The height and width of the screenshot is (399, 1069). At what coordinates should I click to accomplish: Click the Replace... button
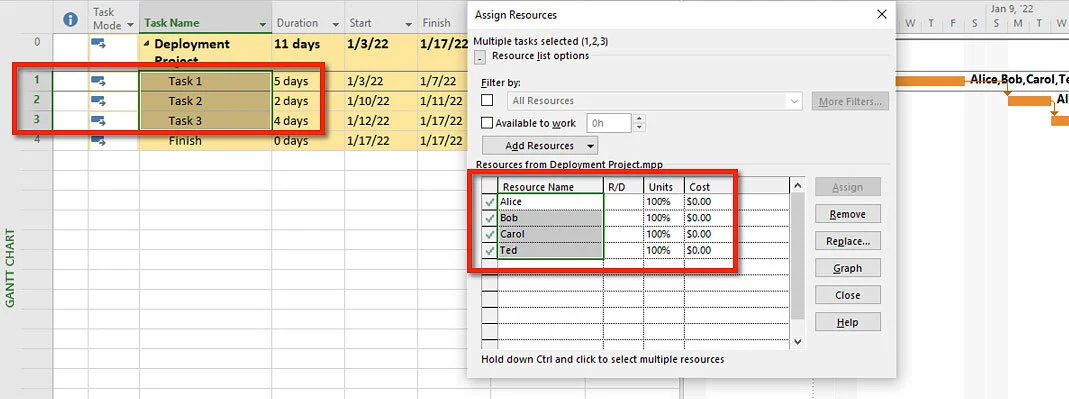847,241
